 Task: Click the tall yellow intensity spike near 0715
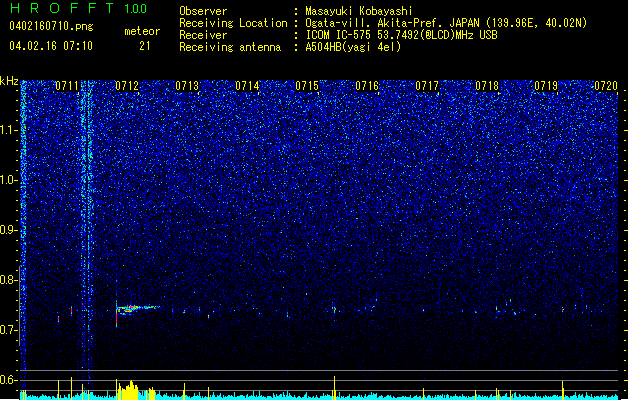pos(334,387)
